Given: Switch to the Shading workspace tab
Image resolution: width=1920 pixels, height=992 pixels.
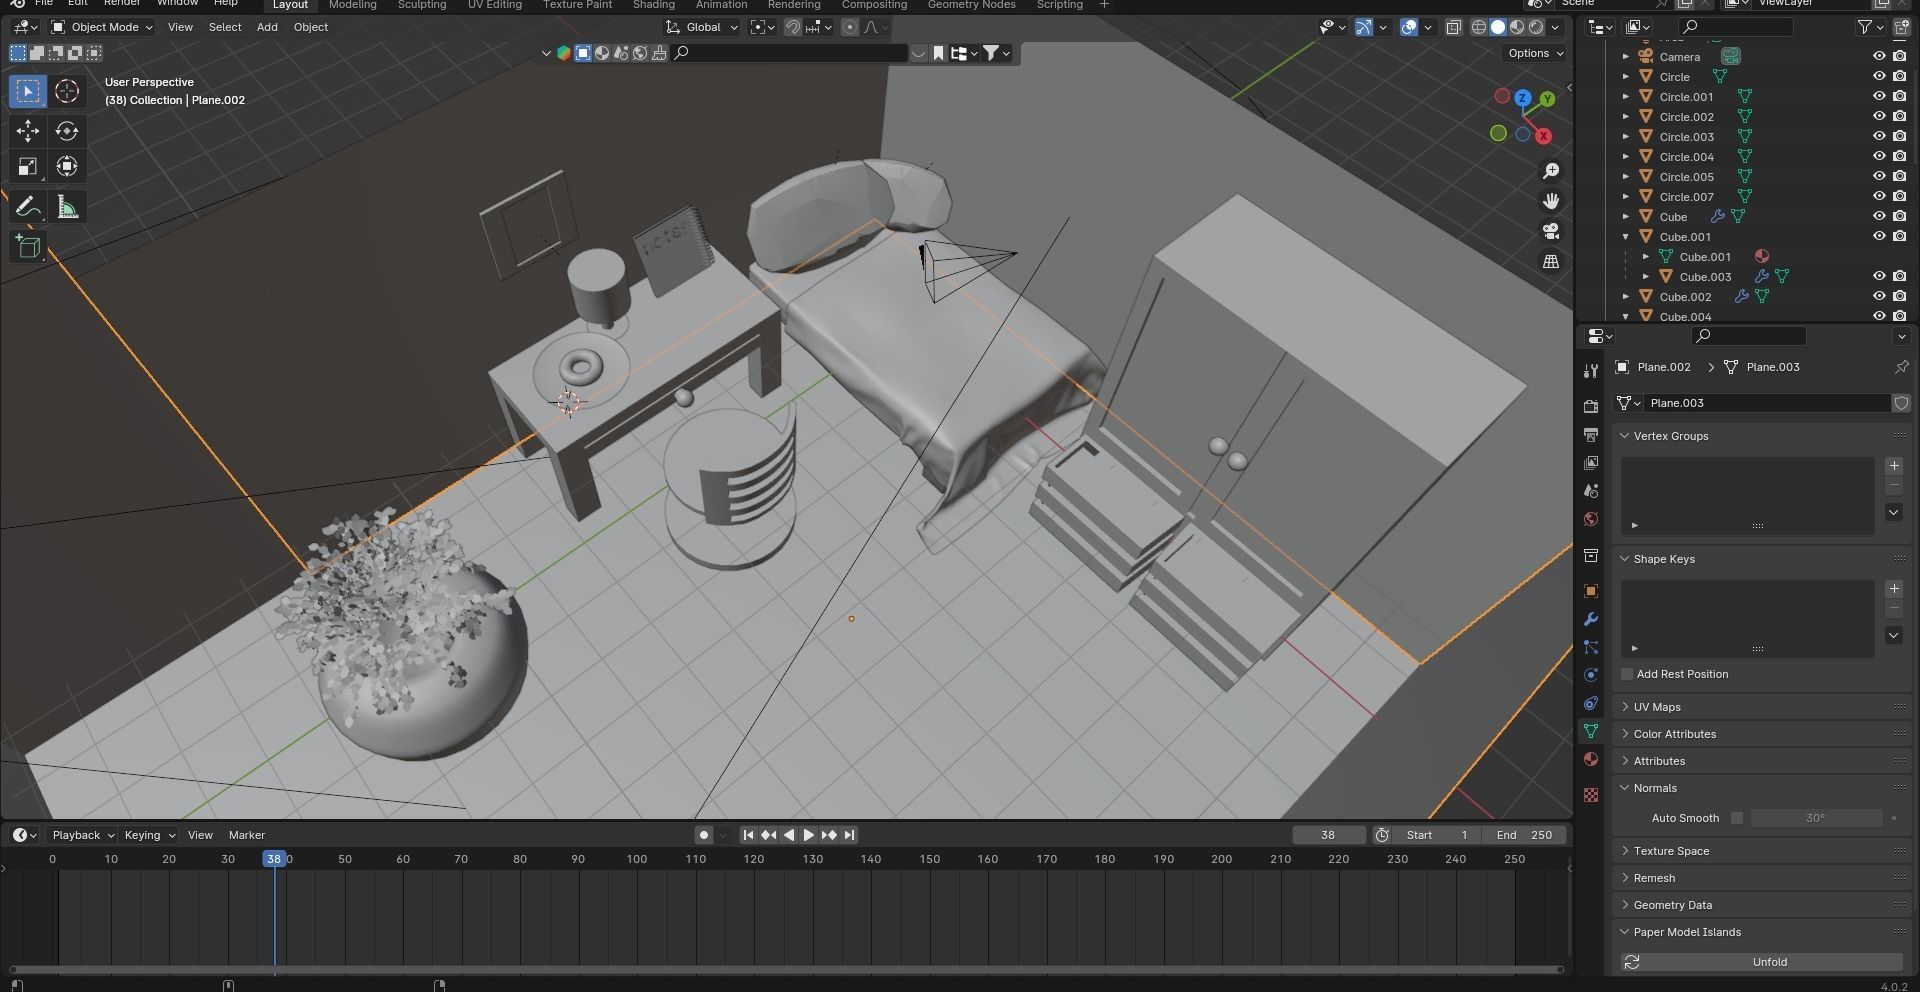Looking at the screenshot, I should click(654, 5).
